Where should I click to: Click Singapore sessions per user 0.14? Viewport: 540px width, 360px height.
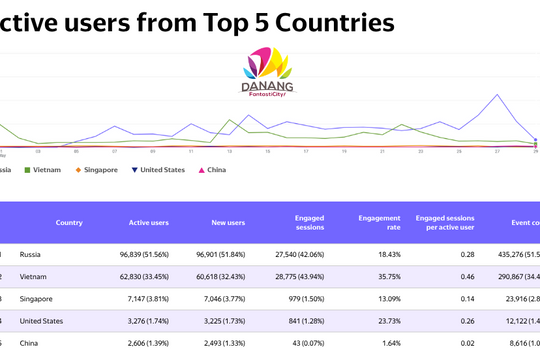[x=468, y=299]
